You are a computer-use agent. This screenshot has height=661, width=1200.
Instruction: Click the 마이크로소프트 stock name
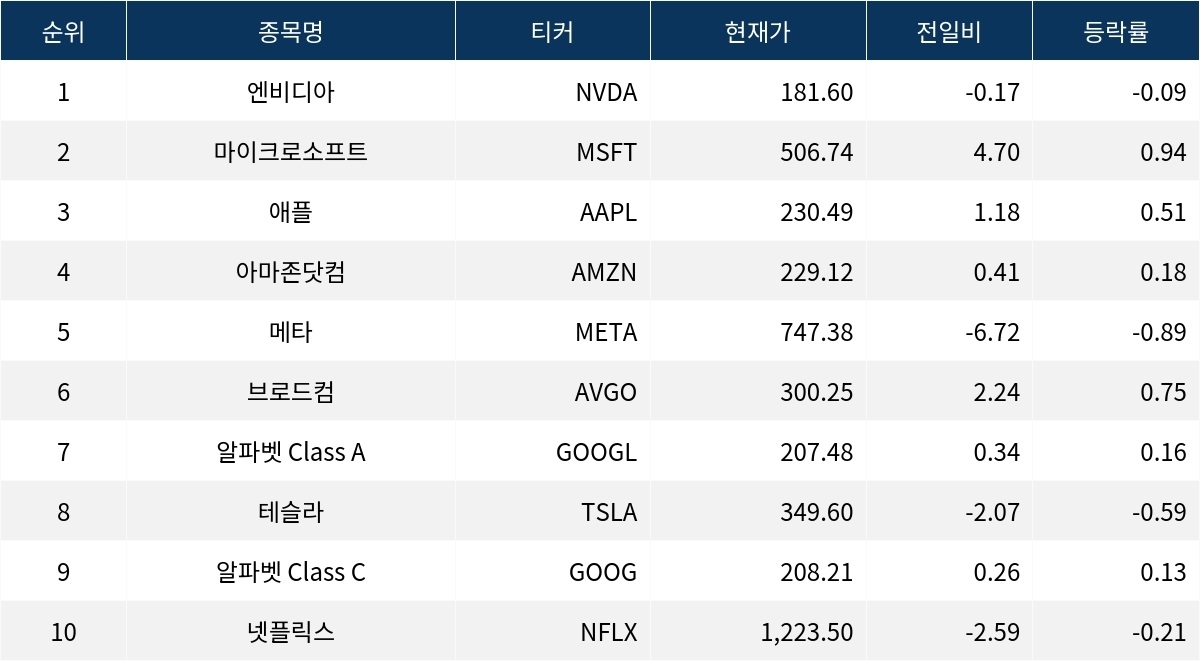(290, 152)
